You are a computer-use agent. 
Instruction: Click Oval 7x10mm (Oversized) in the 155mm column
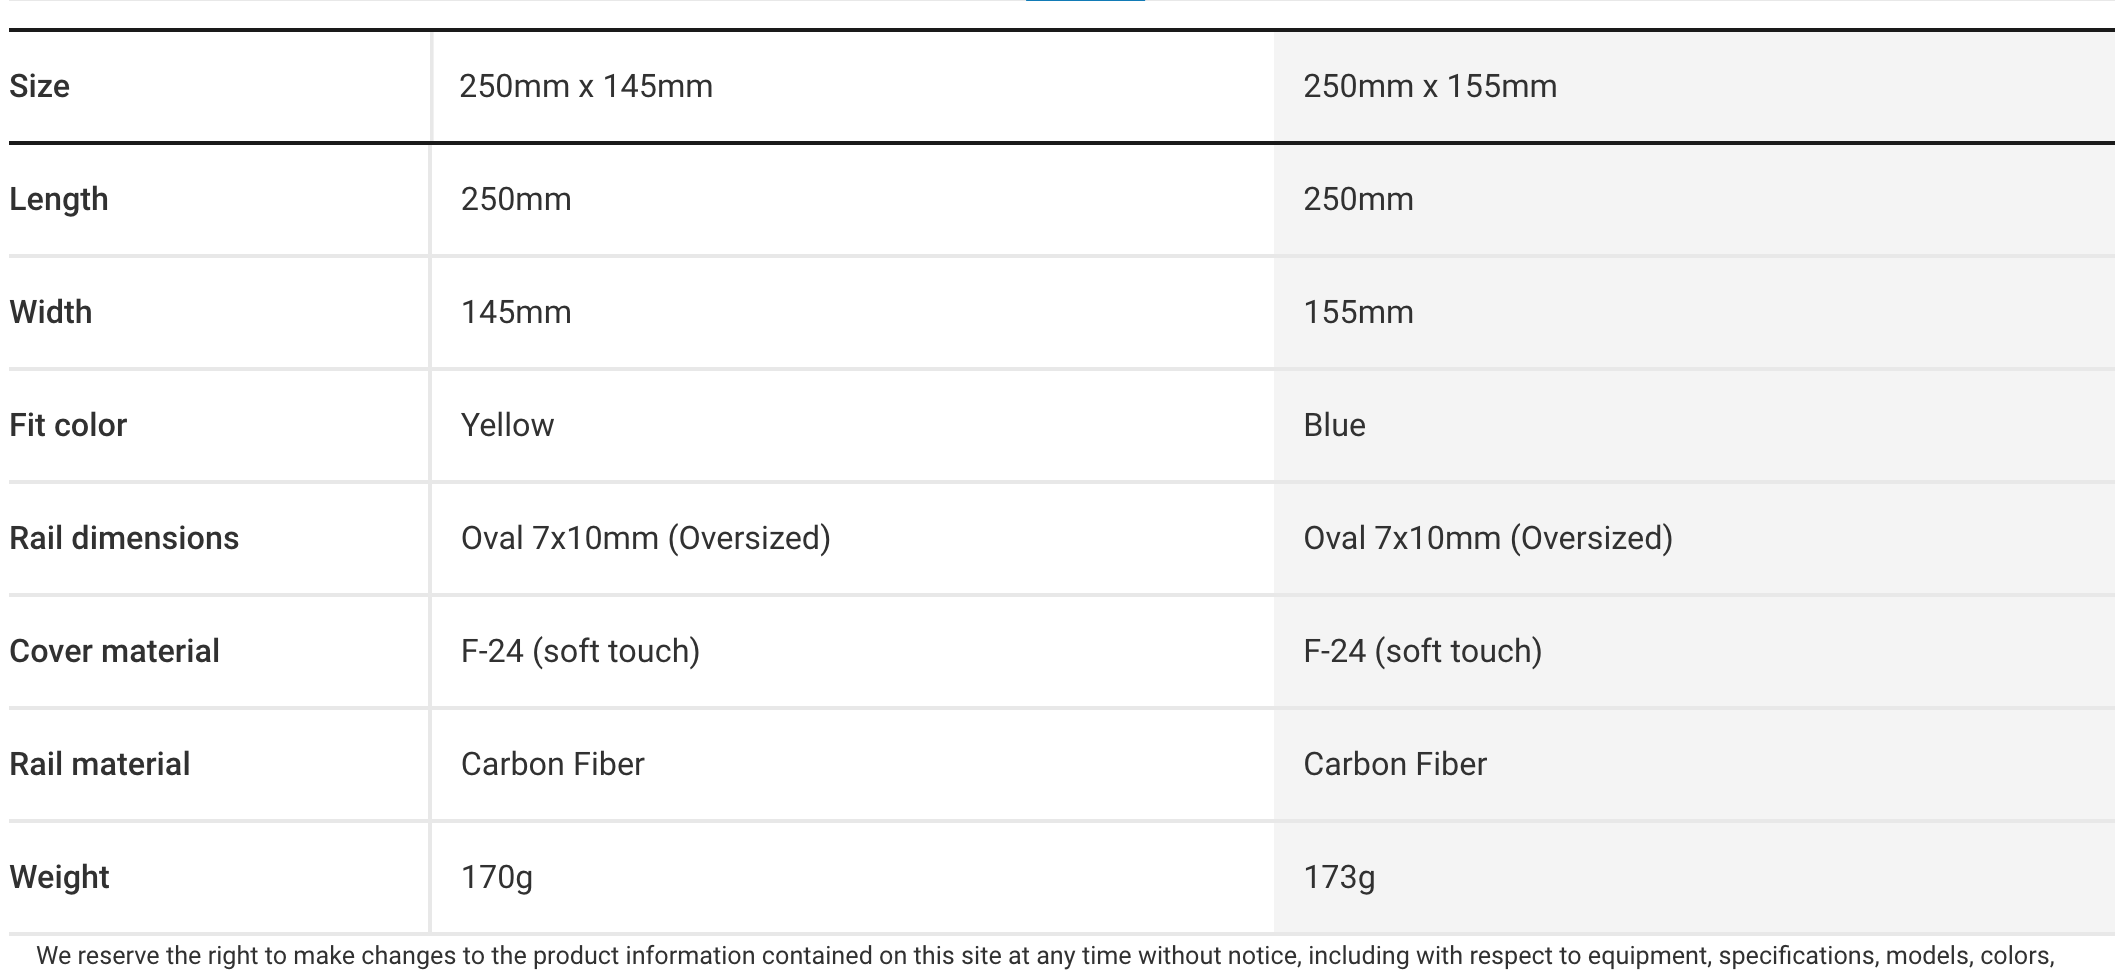pyautogui.click(x=1488, y=538)
